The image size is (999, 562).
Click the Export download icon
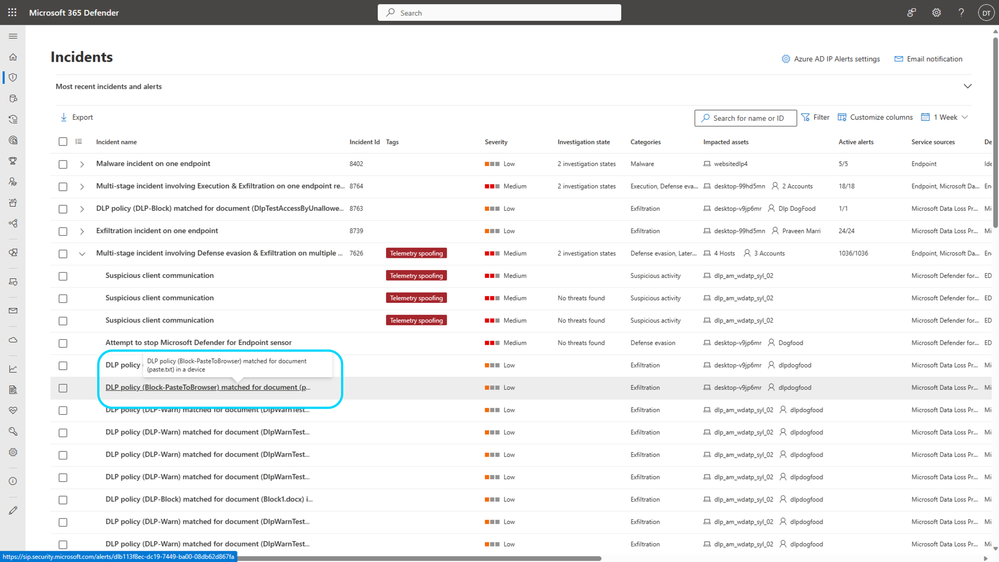coord(64,117)
